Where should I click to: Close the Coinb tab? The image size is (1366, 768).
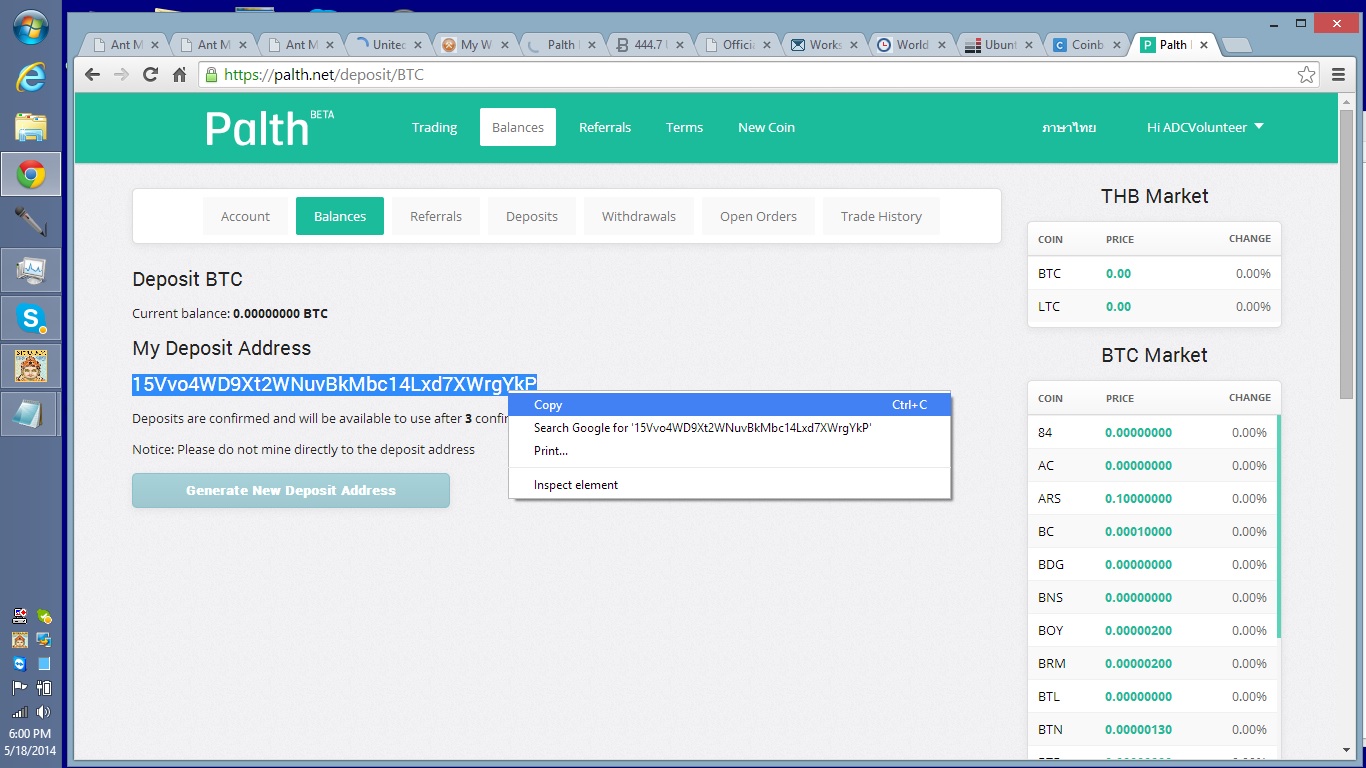(x=1116, y=45)
